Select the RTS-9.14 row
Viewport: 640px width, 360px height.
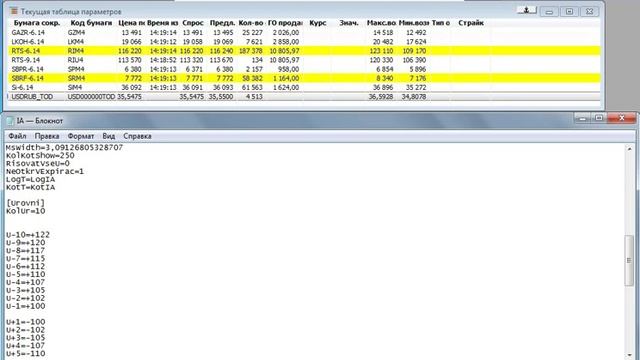tap(304, 60)
